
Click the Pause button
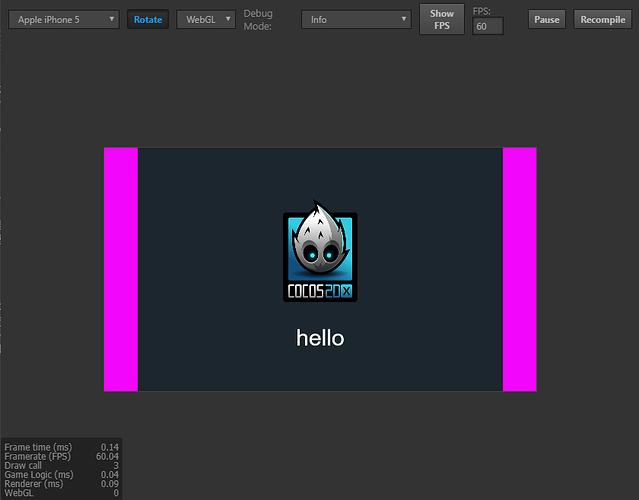tap(546, 20)
